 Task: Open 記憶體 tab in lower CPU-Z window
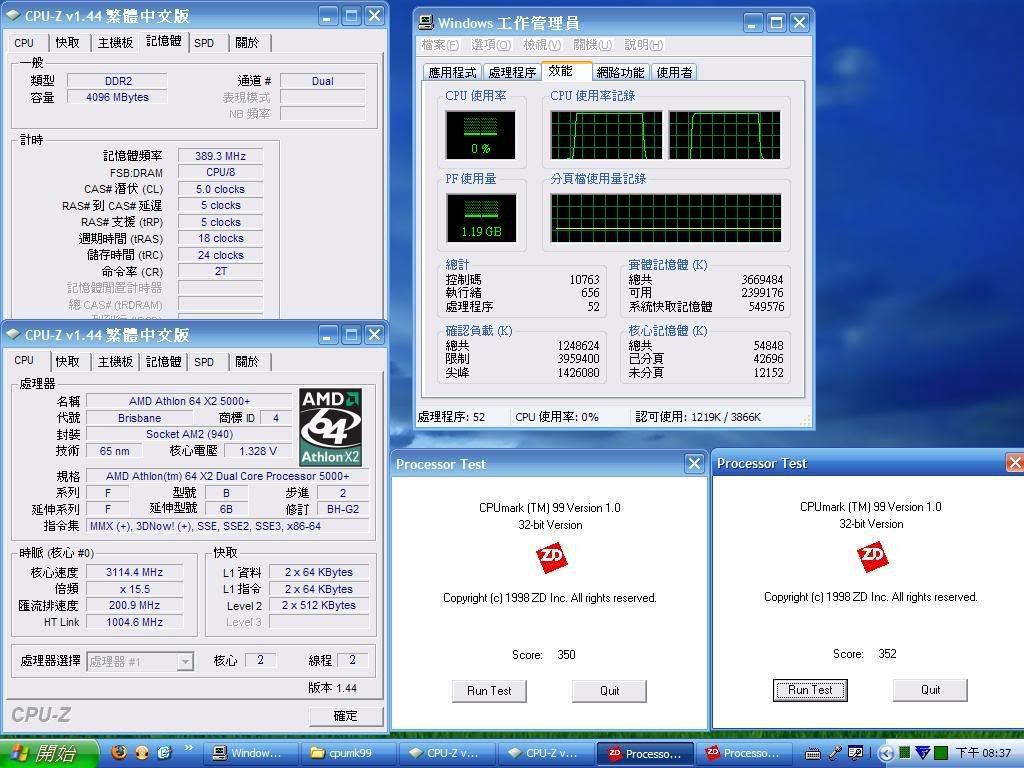click(163, 361)
